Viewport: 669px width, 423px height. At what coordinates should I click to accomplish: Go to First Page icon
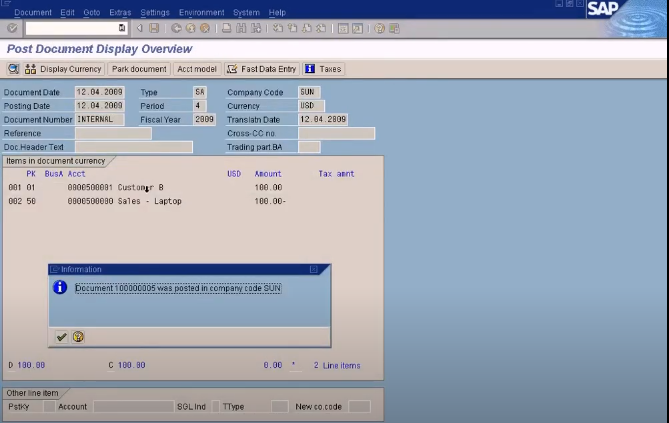click(278, 28)
